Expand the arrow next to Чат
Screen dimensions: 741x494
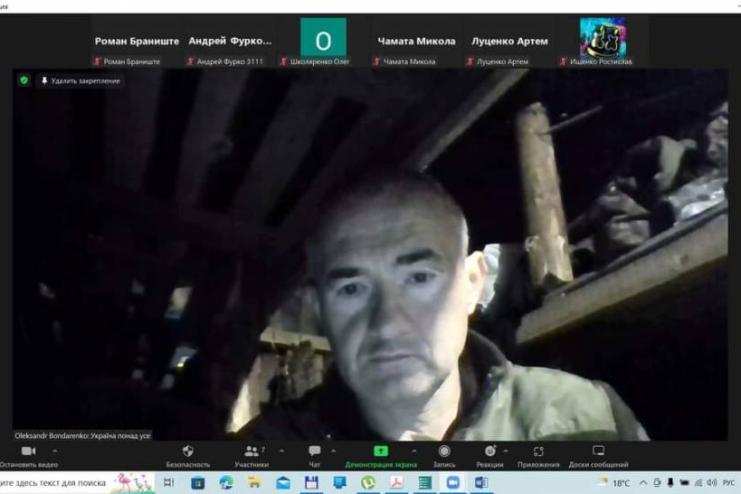point(333,451)
